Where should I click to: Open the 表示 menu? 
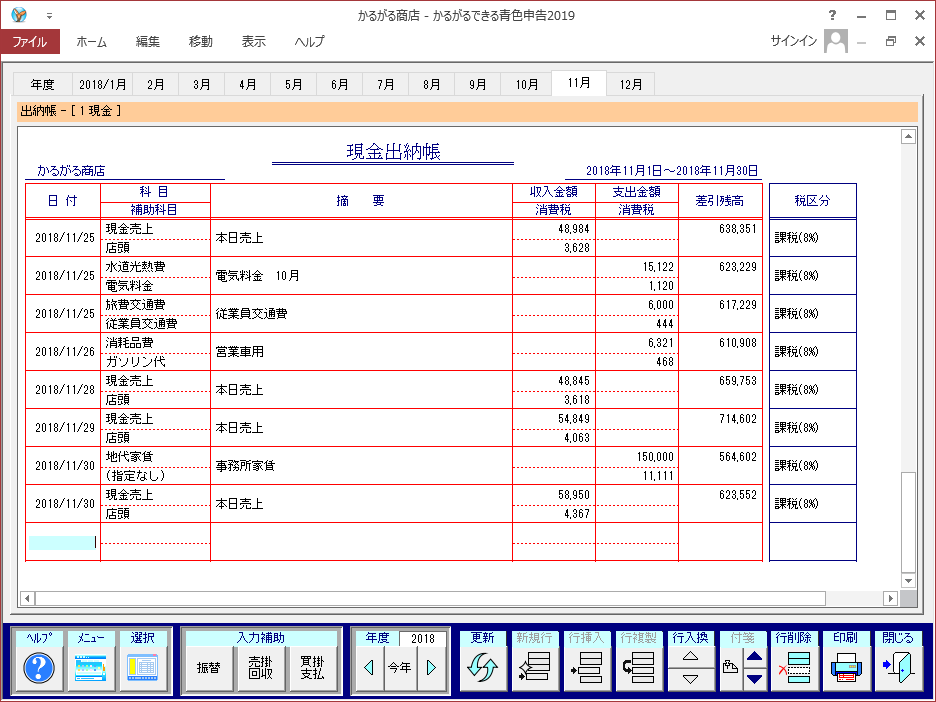click(254, 42)
